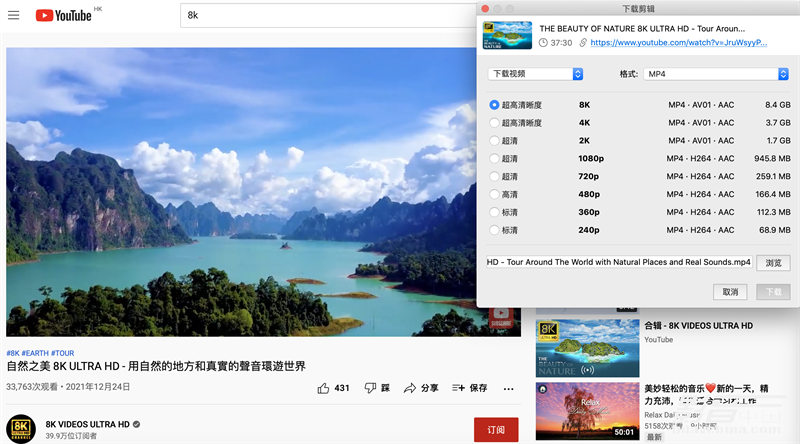This screenshot has height=444, width=800.
Task: Click the clock duration icon in dialog
Action: pyautogui.click(x=543, y=43)
